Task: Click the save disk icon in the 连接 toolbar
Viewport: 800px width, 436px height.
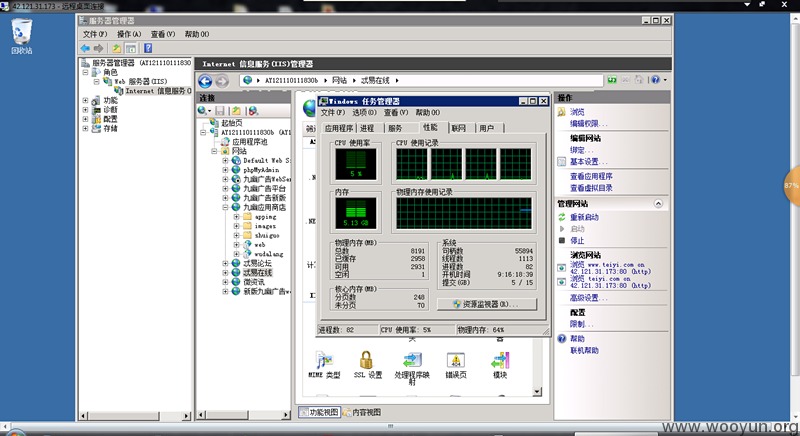Action: [x=220, y=111]
